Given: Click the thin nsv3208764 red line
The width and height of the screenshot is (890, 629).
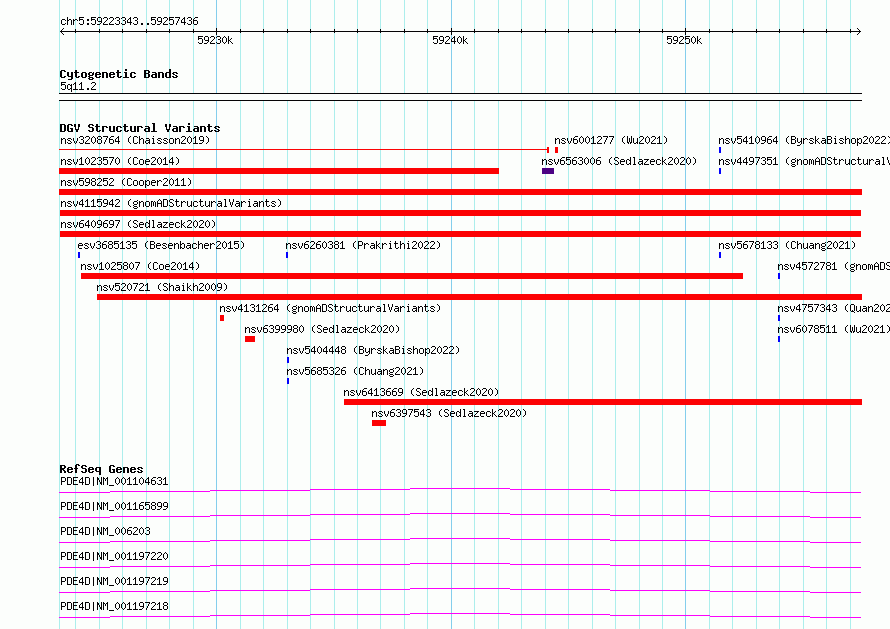Looking at the screenshot, I should (304, 150).
